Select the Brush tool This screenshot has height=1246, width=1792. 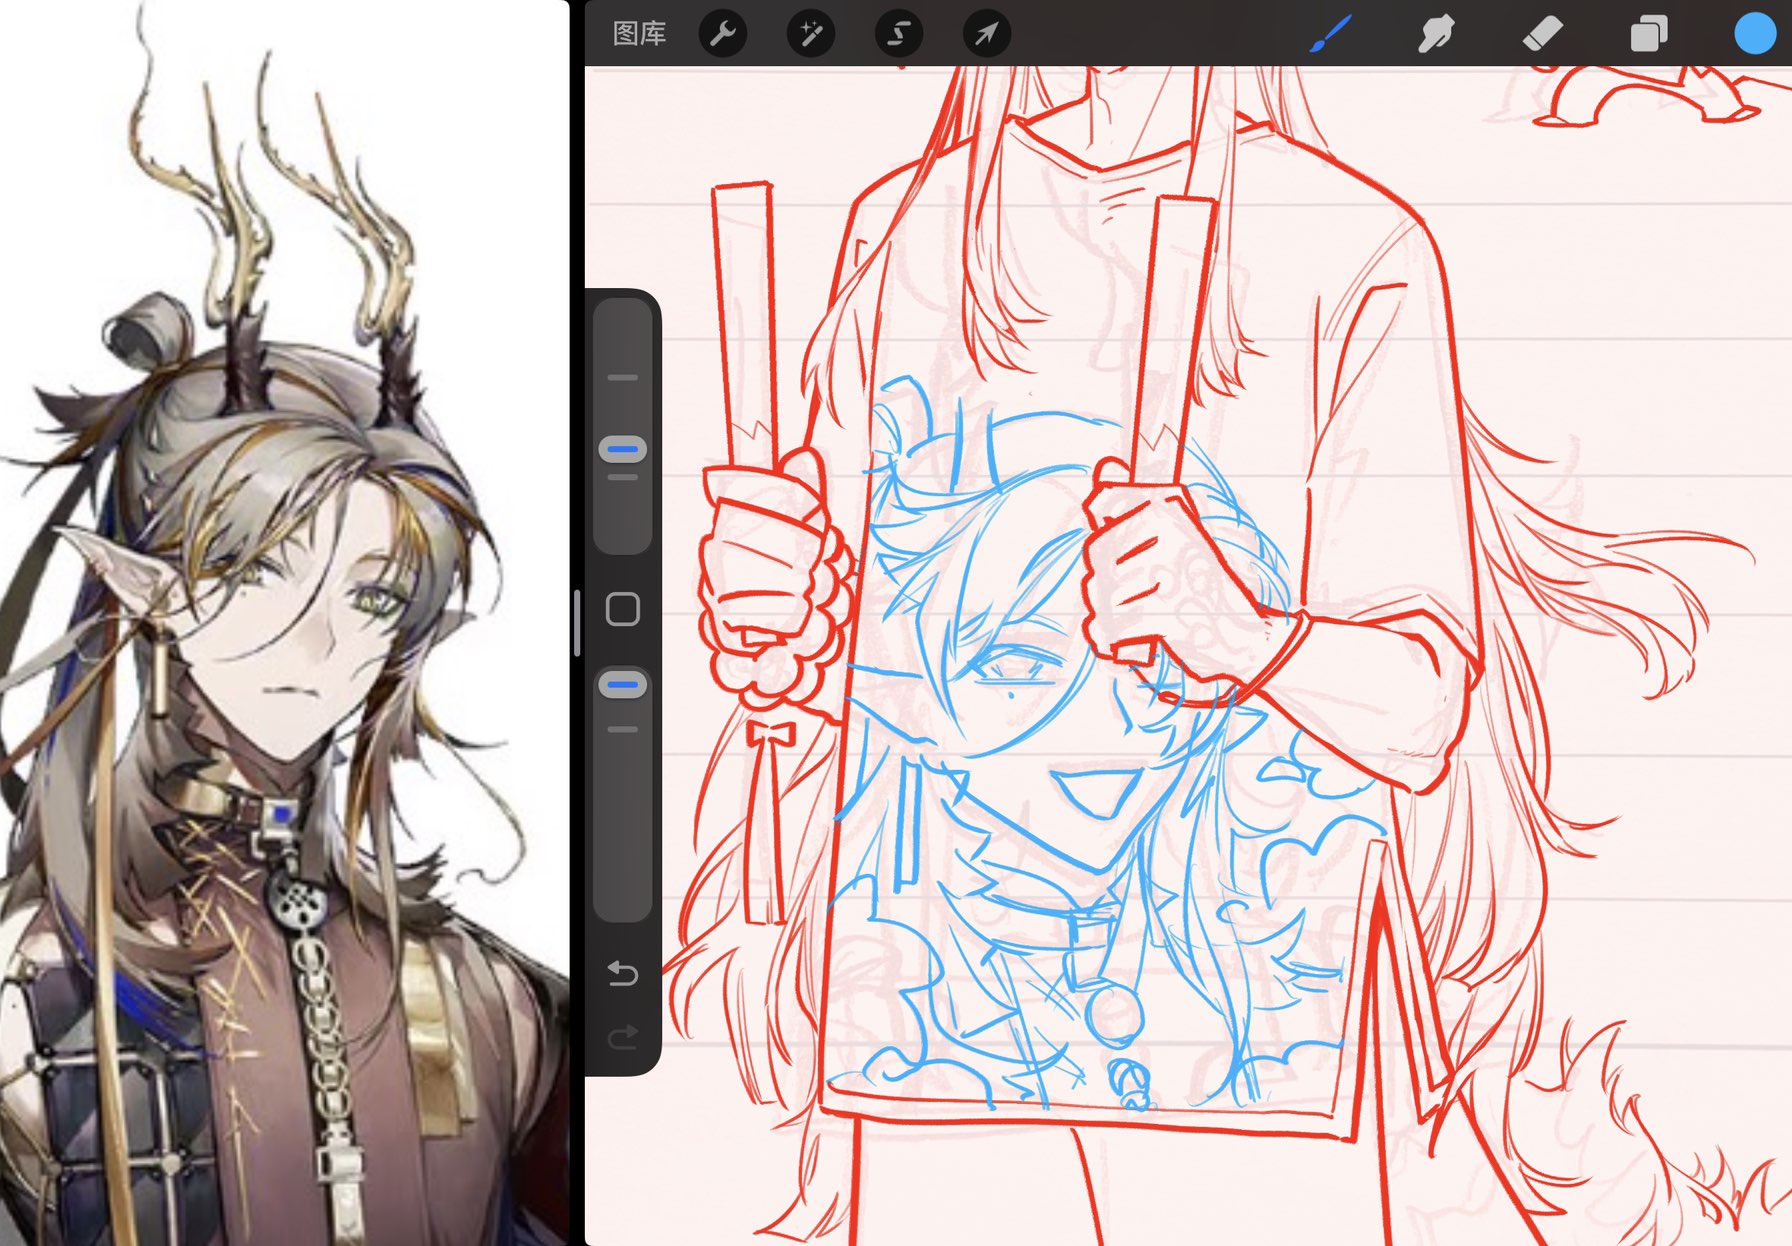tap(1330, 34)
